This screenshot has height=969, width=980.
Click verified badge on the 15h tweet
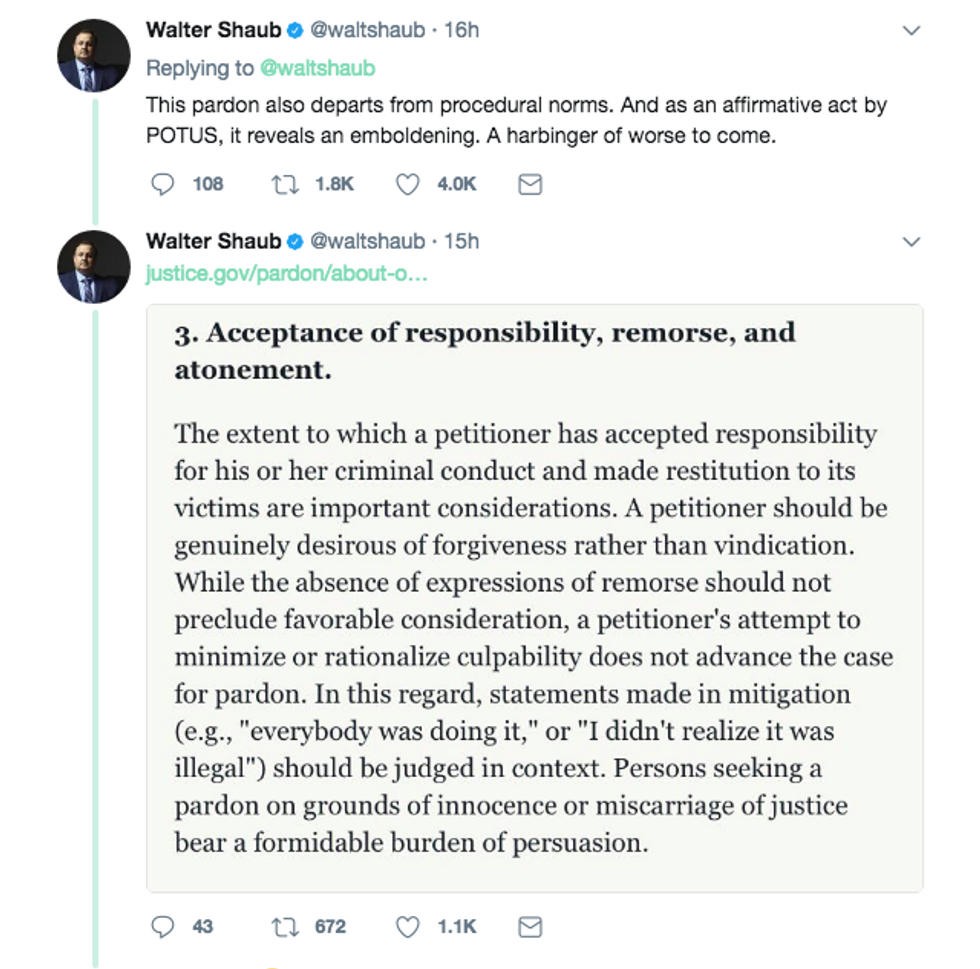[x=295, y=241]
